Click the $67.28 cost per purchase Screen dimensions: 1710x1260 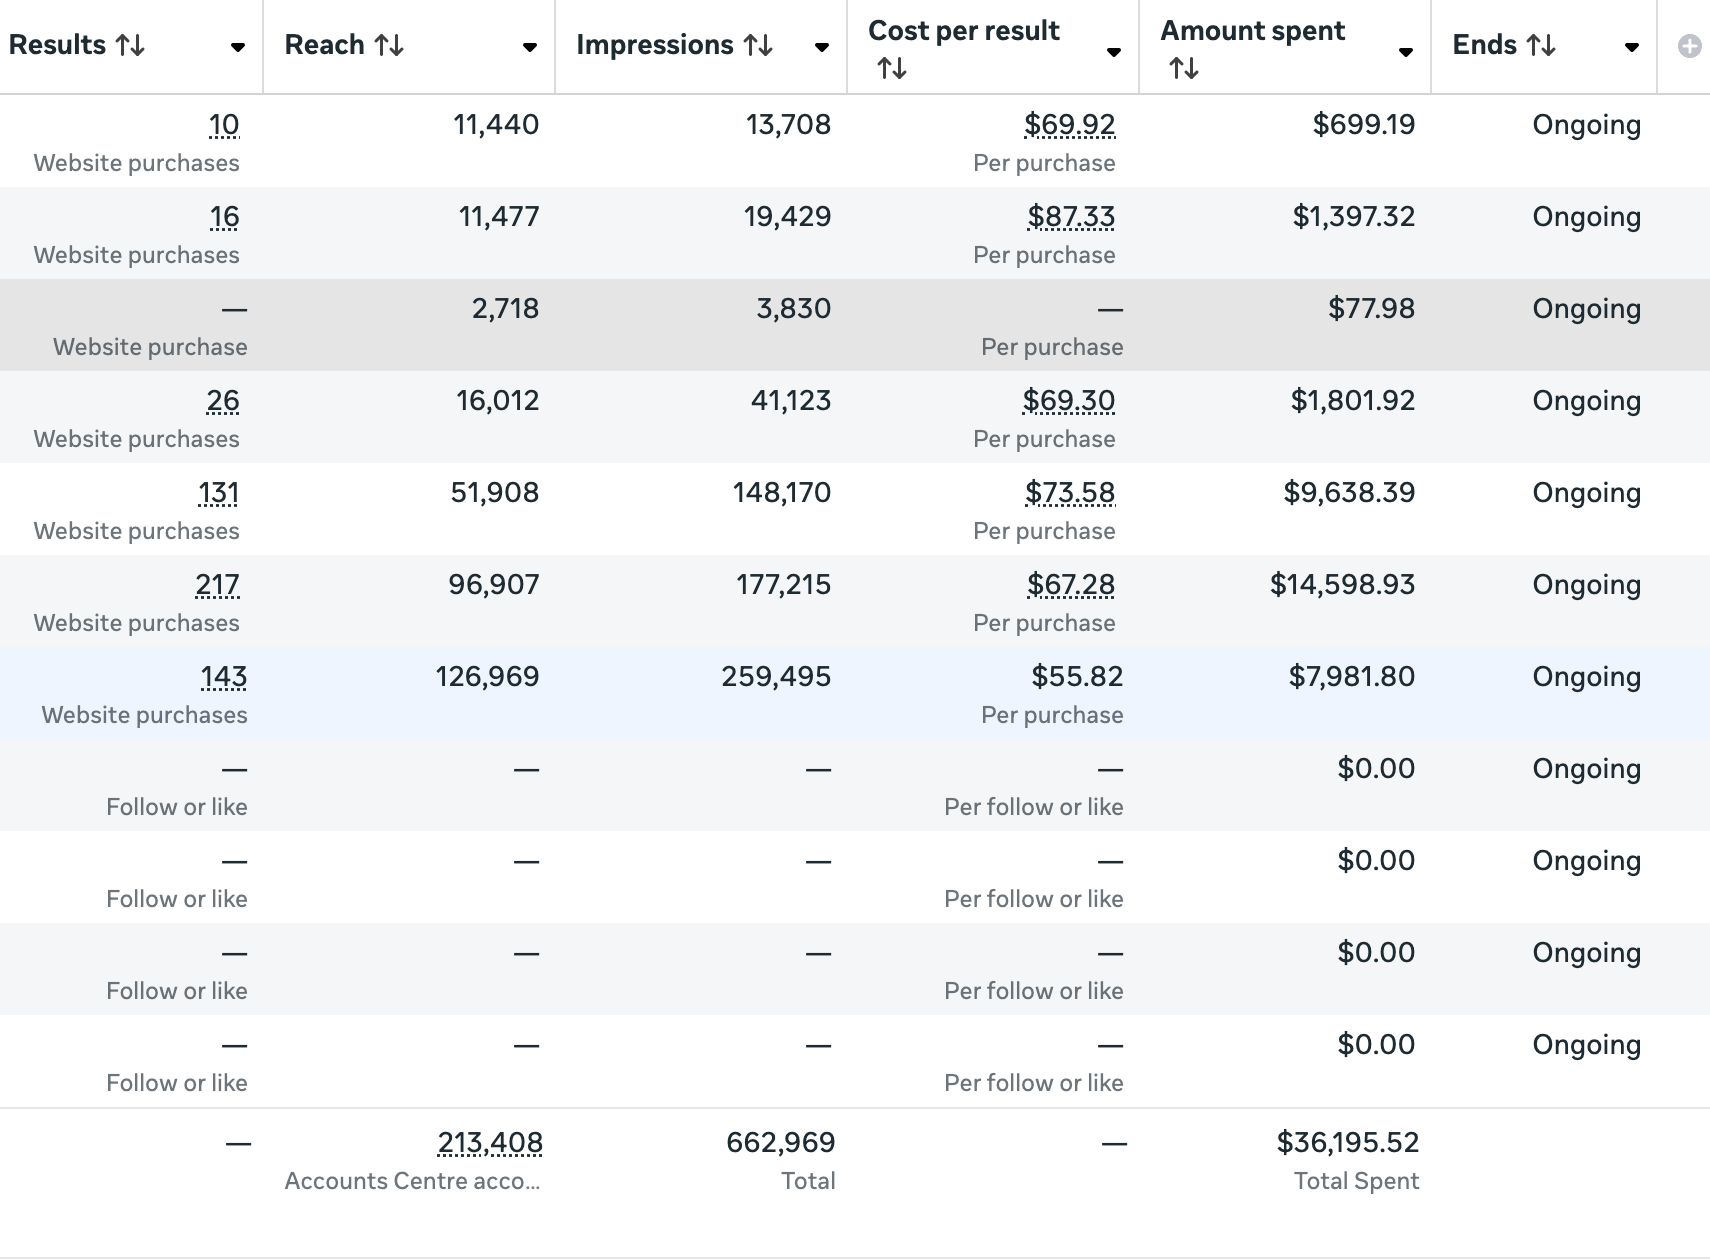pyautogui.click(x=1071, y=585)
